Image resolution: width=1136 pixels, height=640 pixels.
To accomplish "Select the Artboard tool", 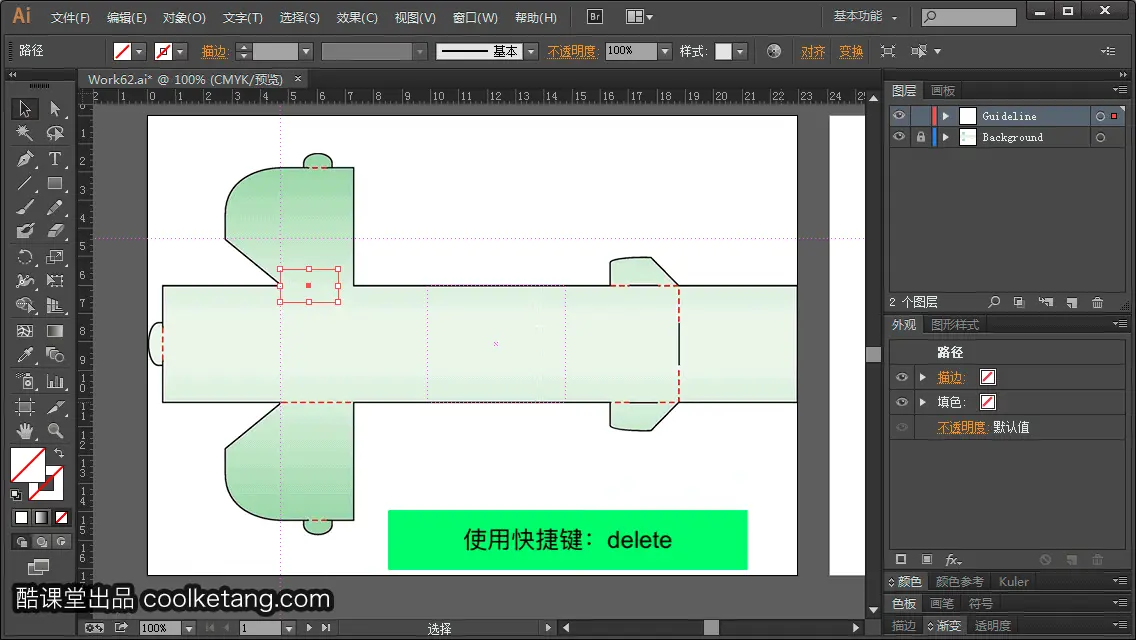I will pyautogui.click(x=25, y=407).
